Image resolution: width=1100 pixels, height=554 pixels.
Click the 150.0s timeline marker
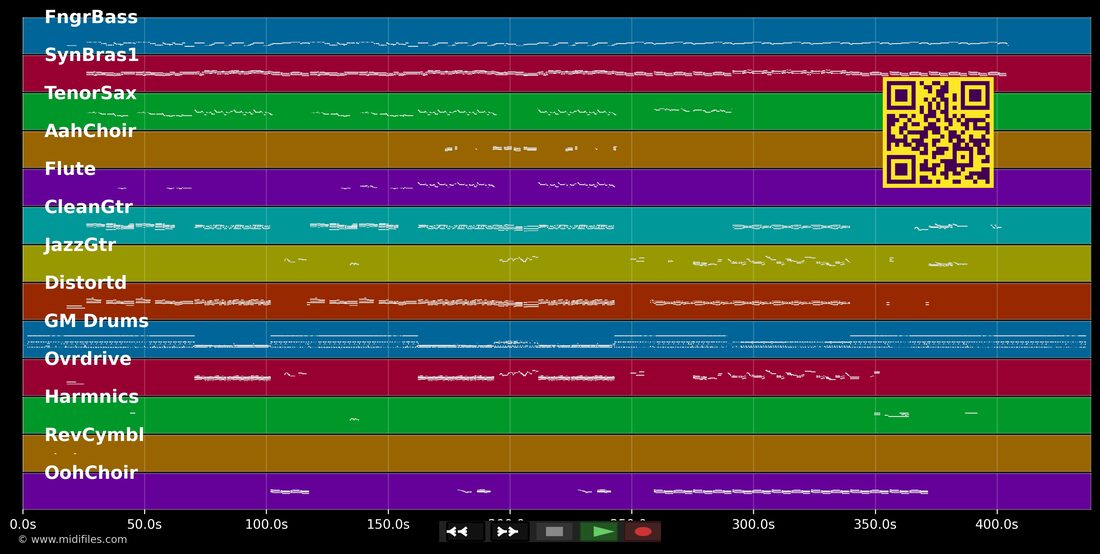click(x=388, y=525)
